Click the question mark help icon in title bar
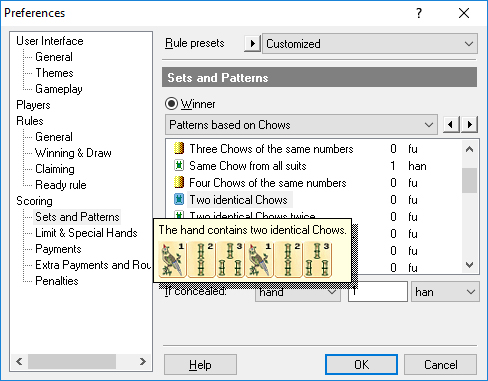488x381 pixels. pyautogui.click(x=419, y=13)
